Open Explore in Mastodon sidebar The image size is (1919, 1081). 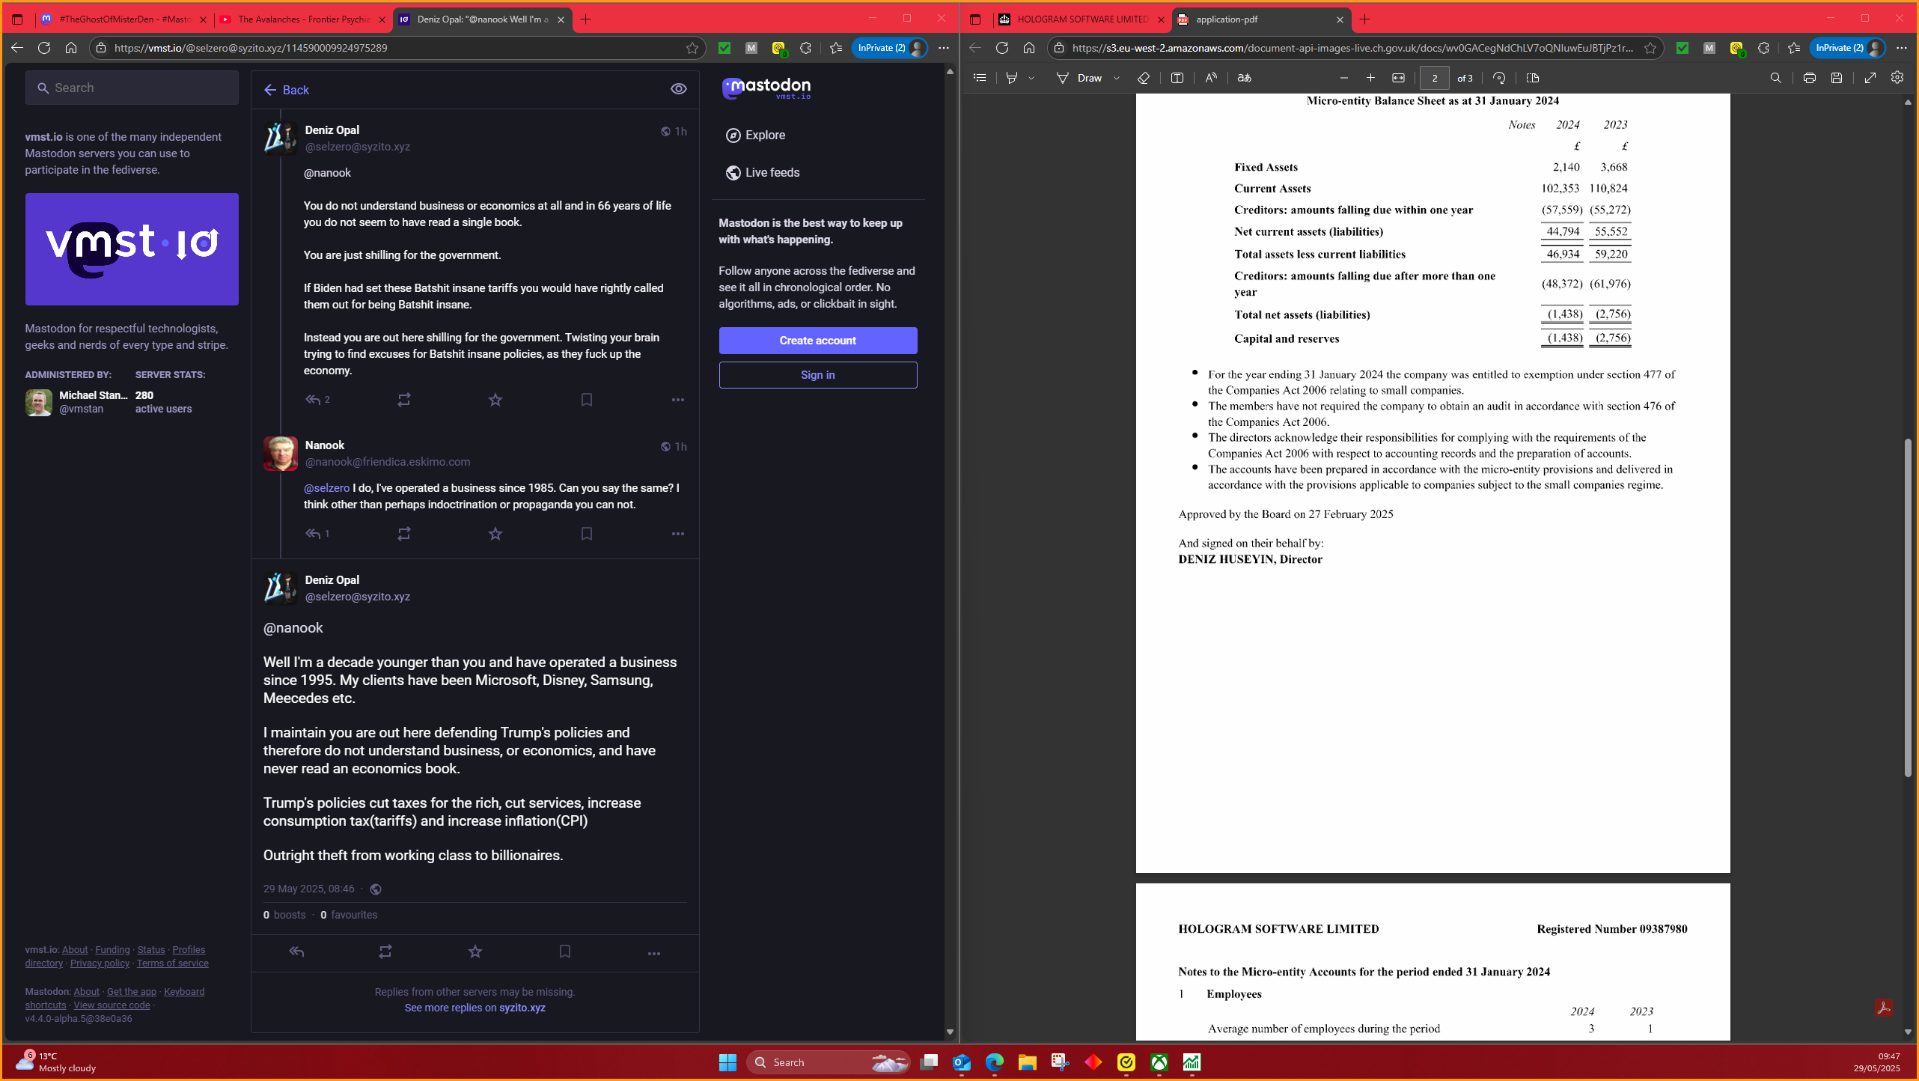pyautogui.click(x=755, y=135)
